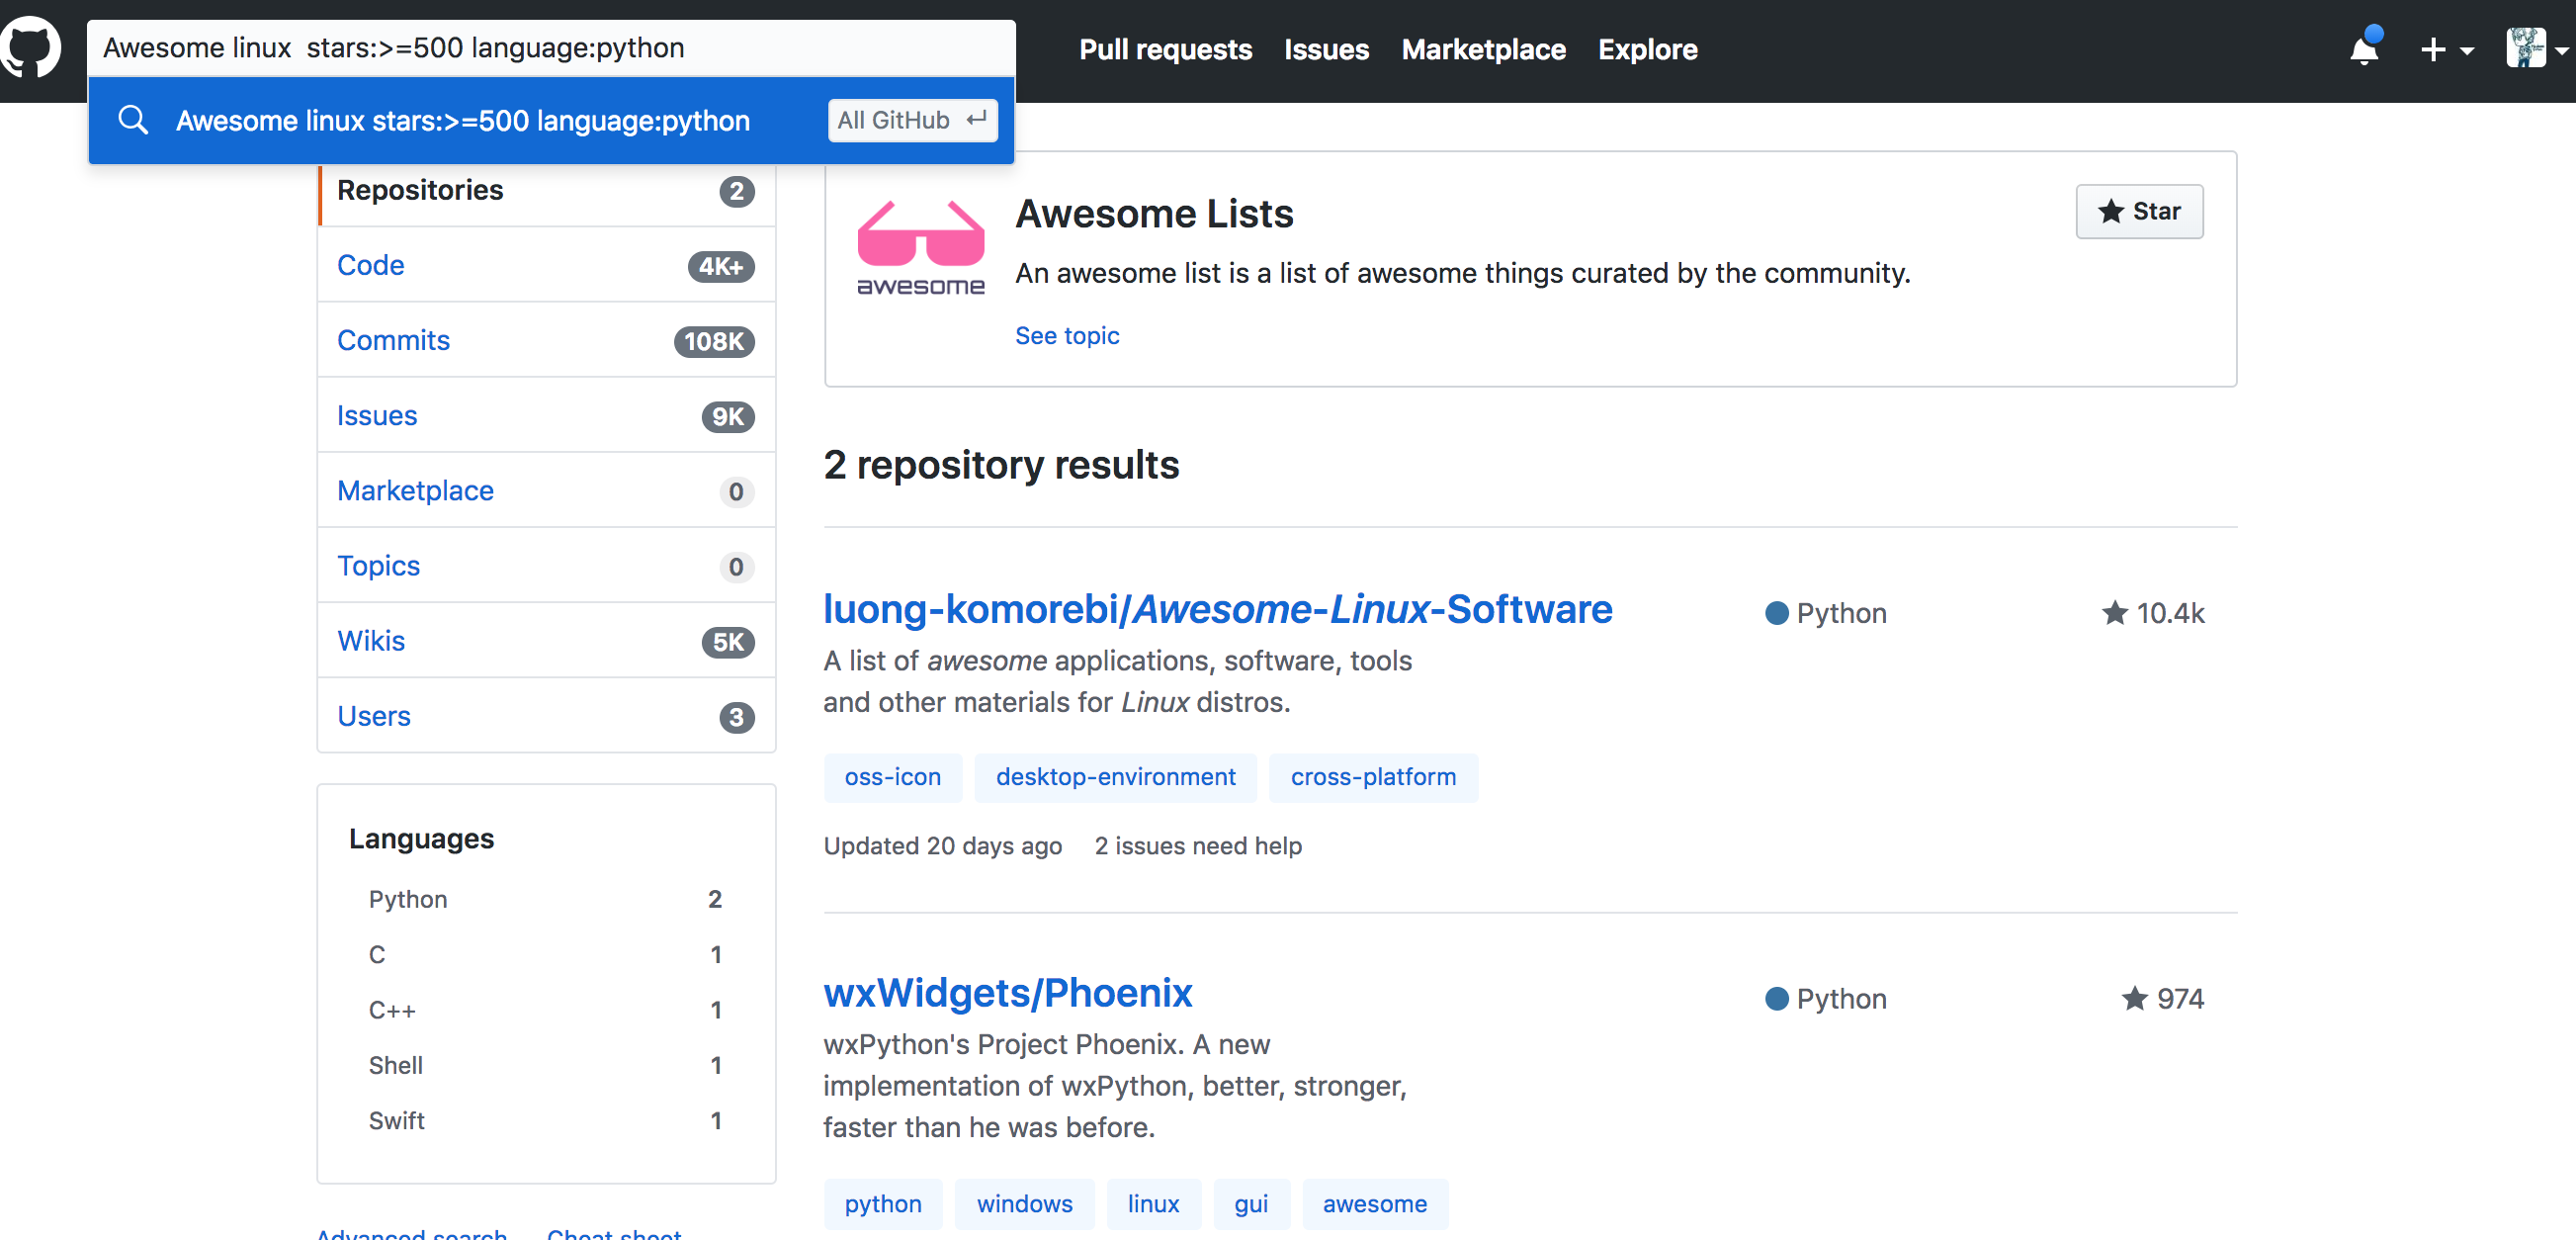Click the All GitHub enter-key badge

tap(912, 121)
